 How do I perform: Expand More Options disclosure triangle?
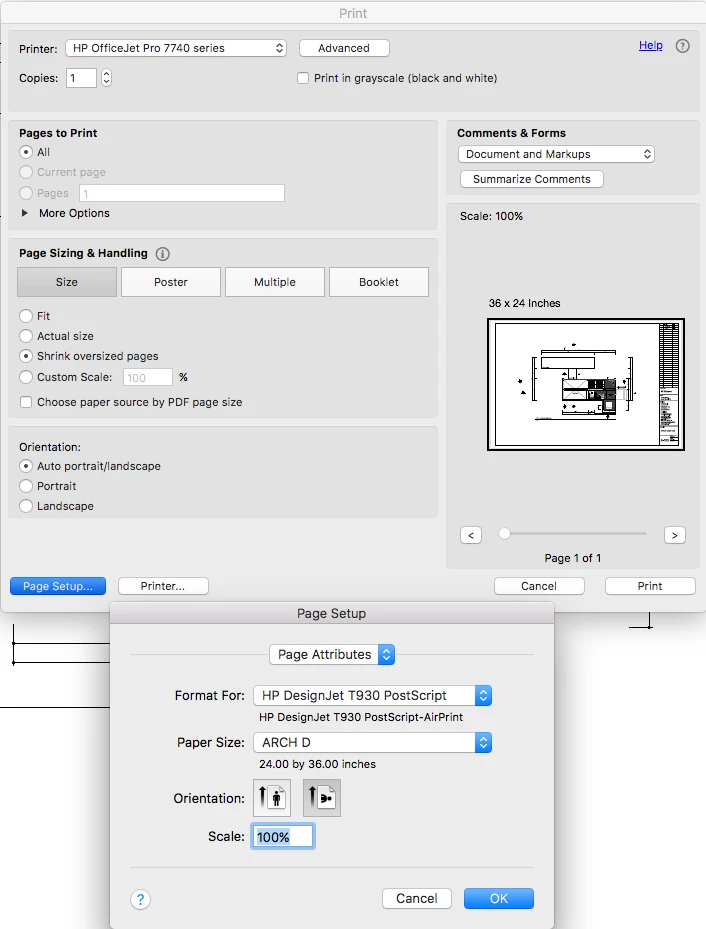point(25,213)
